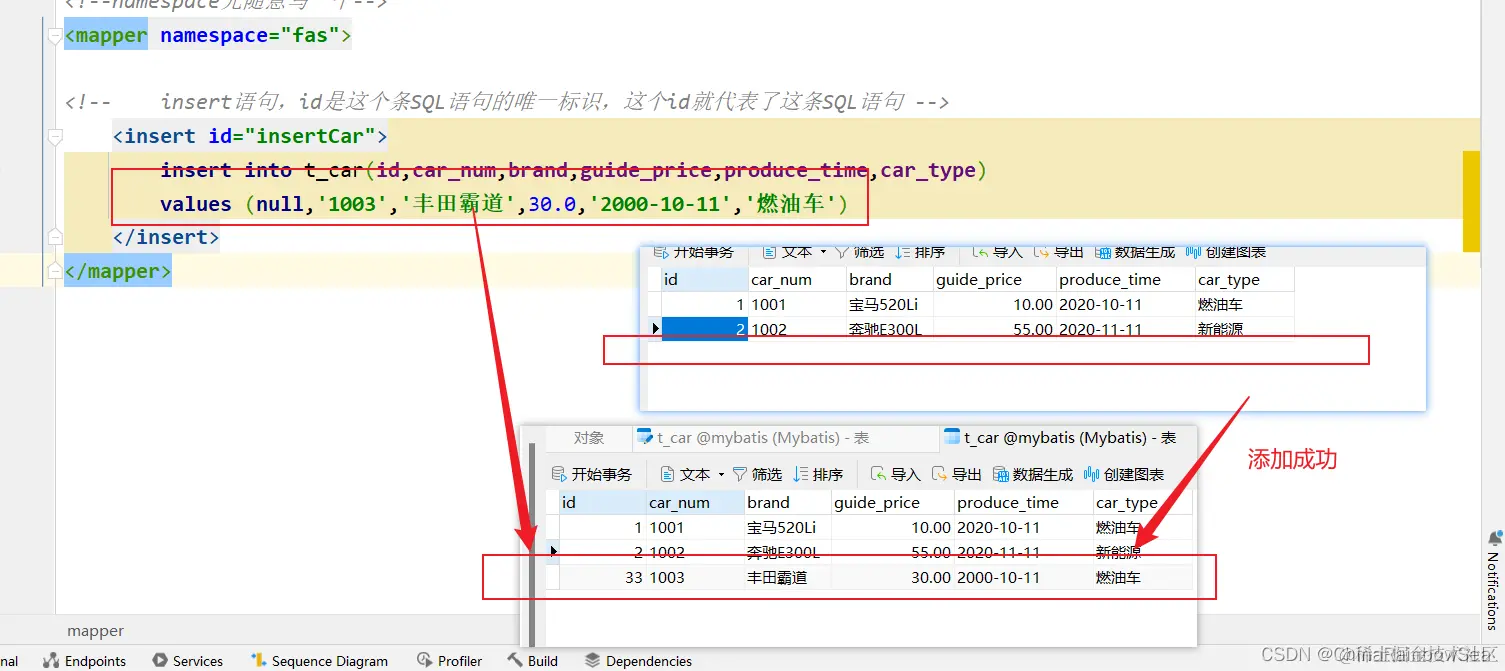The image size is (1505, 671).
Task: Open the Notifications side panel
Action: click(1494, 580)
